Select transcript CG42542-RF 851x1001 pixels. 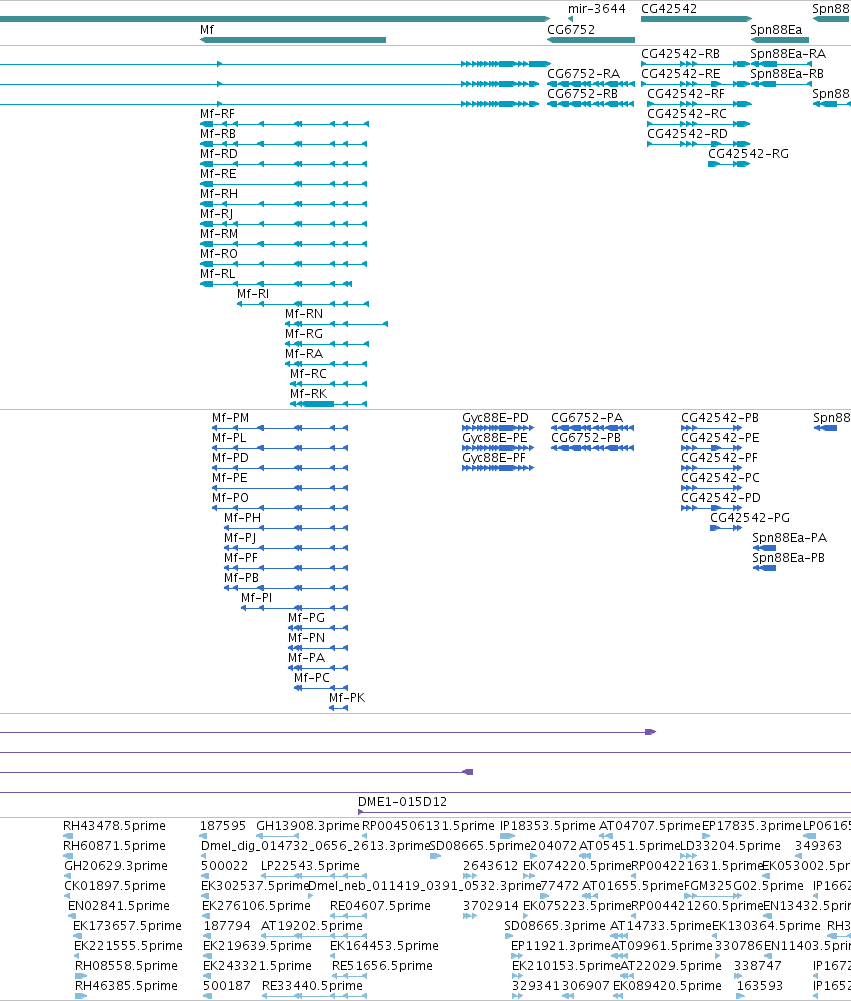(x=700, y=104)
